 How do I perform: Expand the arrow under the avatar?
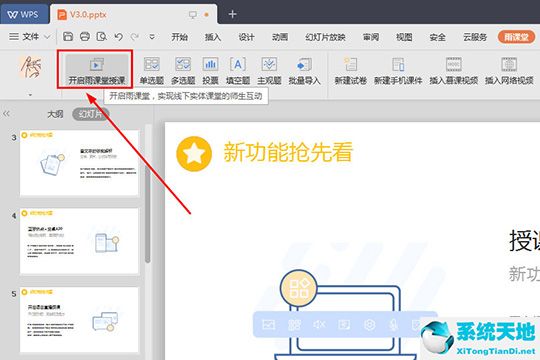[x=30, y=94]
